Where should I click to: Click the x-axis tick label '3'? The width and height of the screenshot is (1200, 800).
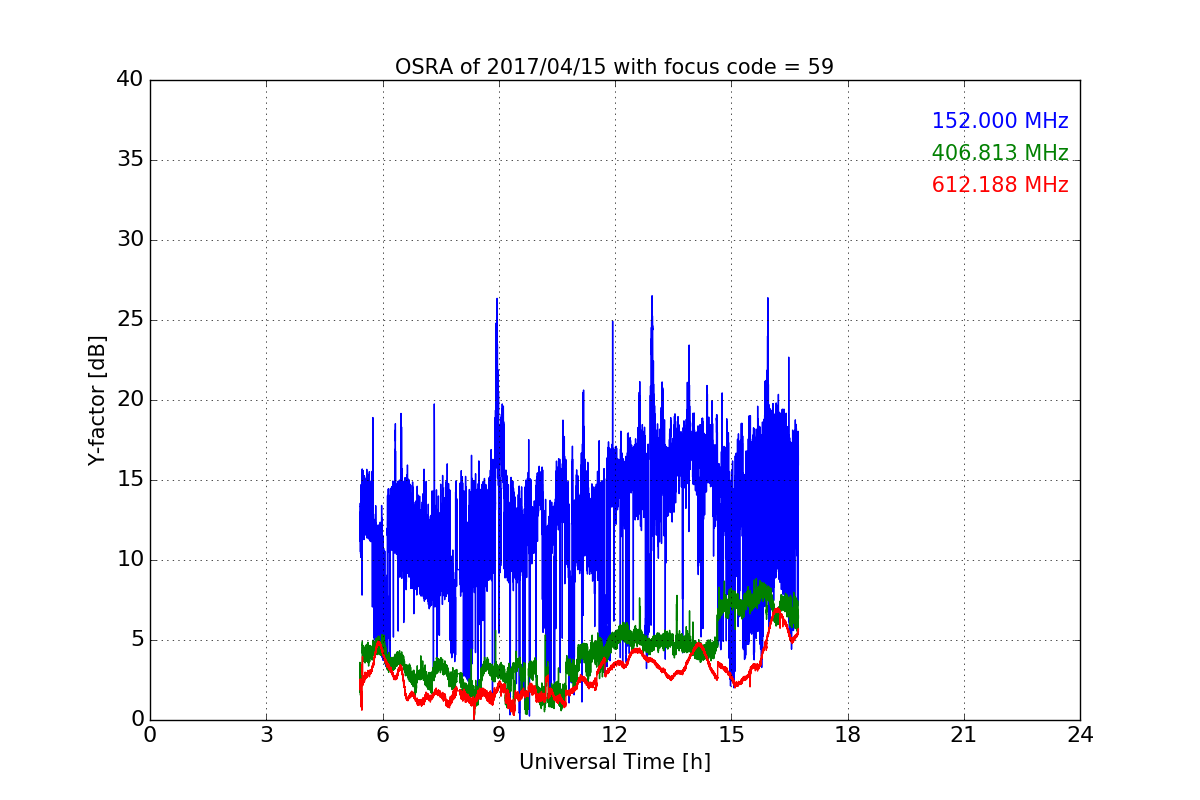(x=266, y=735)
